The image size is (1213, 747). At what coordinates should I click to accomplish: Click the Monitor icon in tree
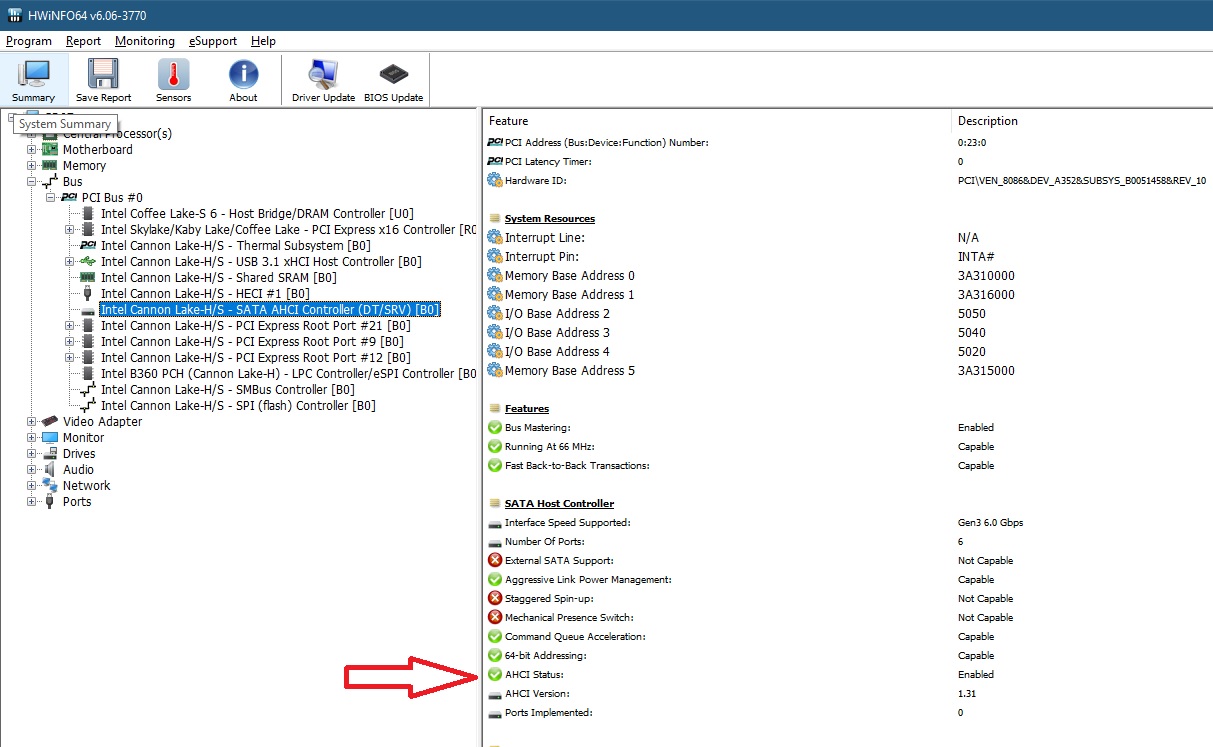50,437
